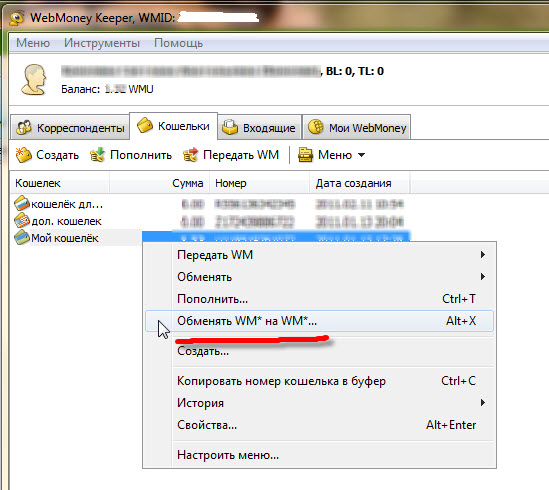Switch to the Кошельки tab

[x=174, y=126]
